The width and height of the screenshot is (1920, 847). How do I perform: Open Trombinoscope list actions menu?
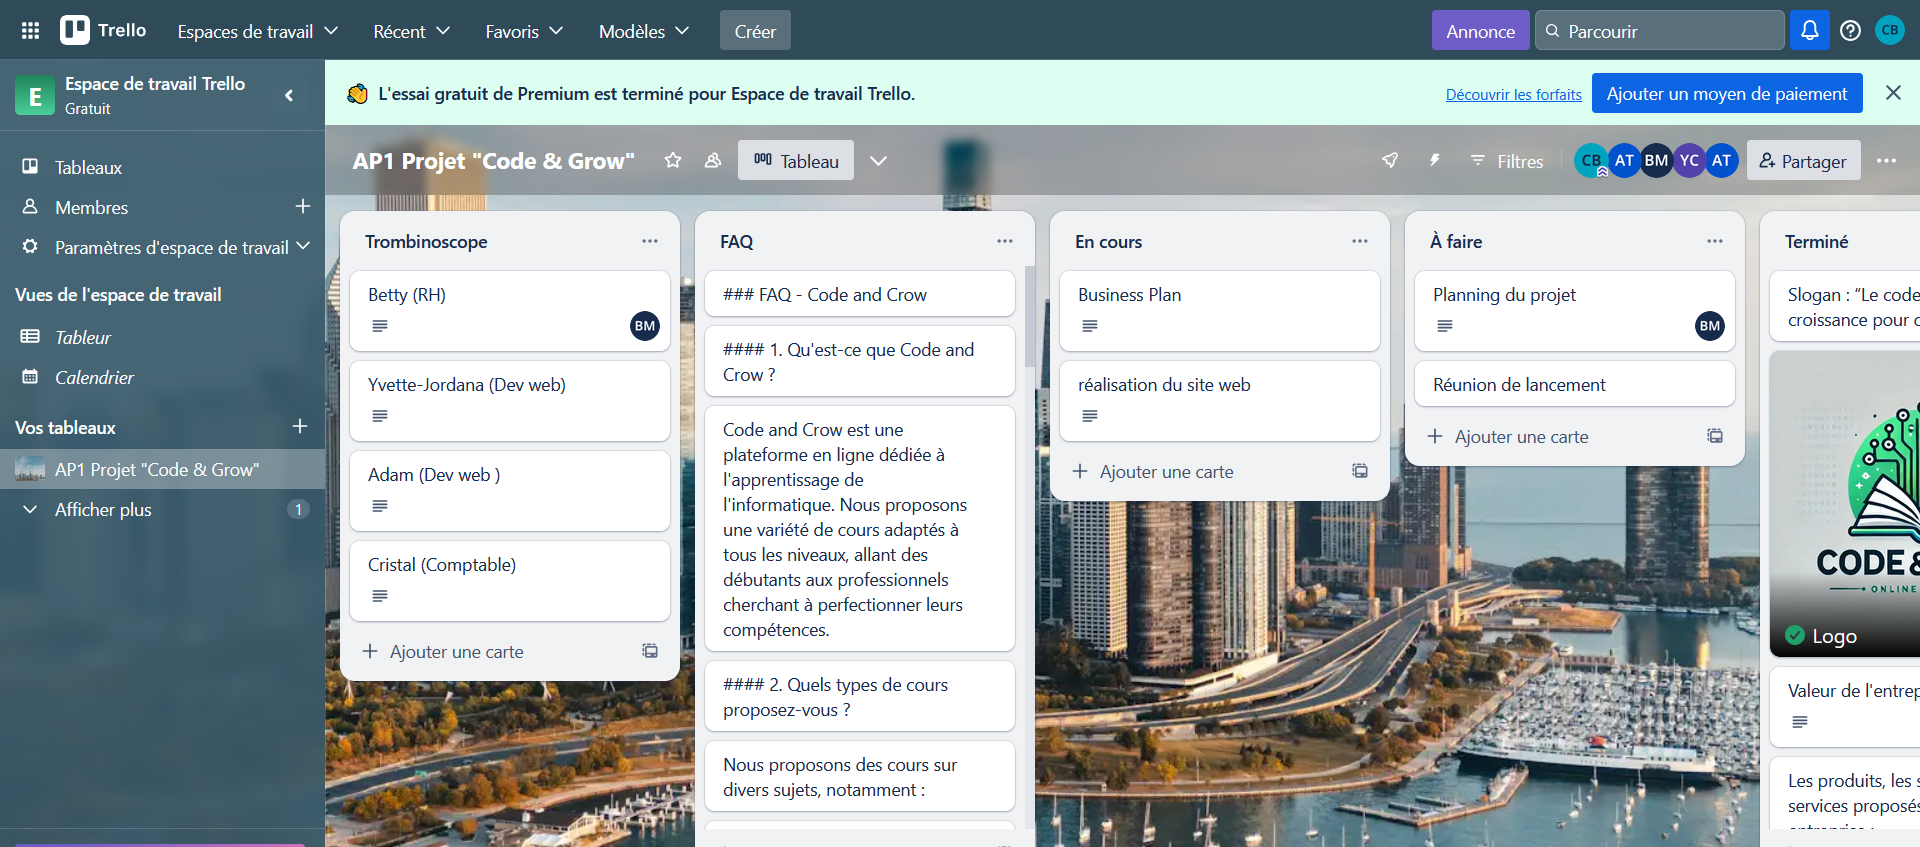pyautogui.click(x=650, y=241)
